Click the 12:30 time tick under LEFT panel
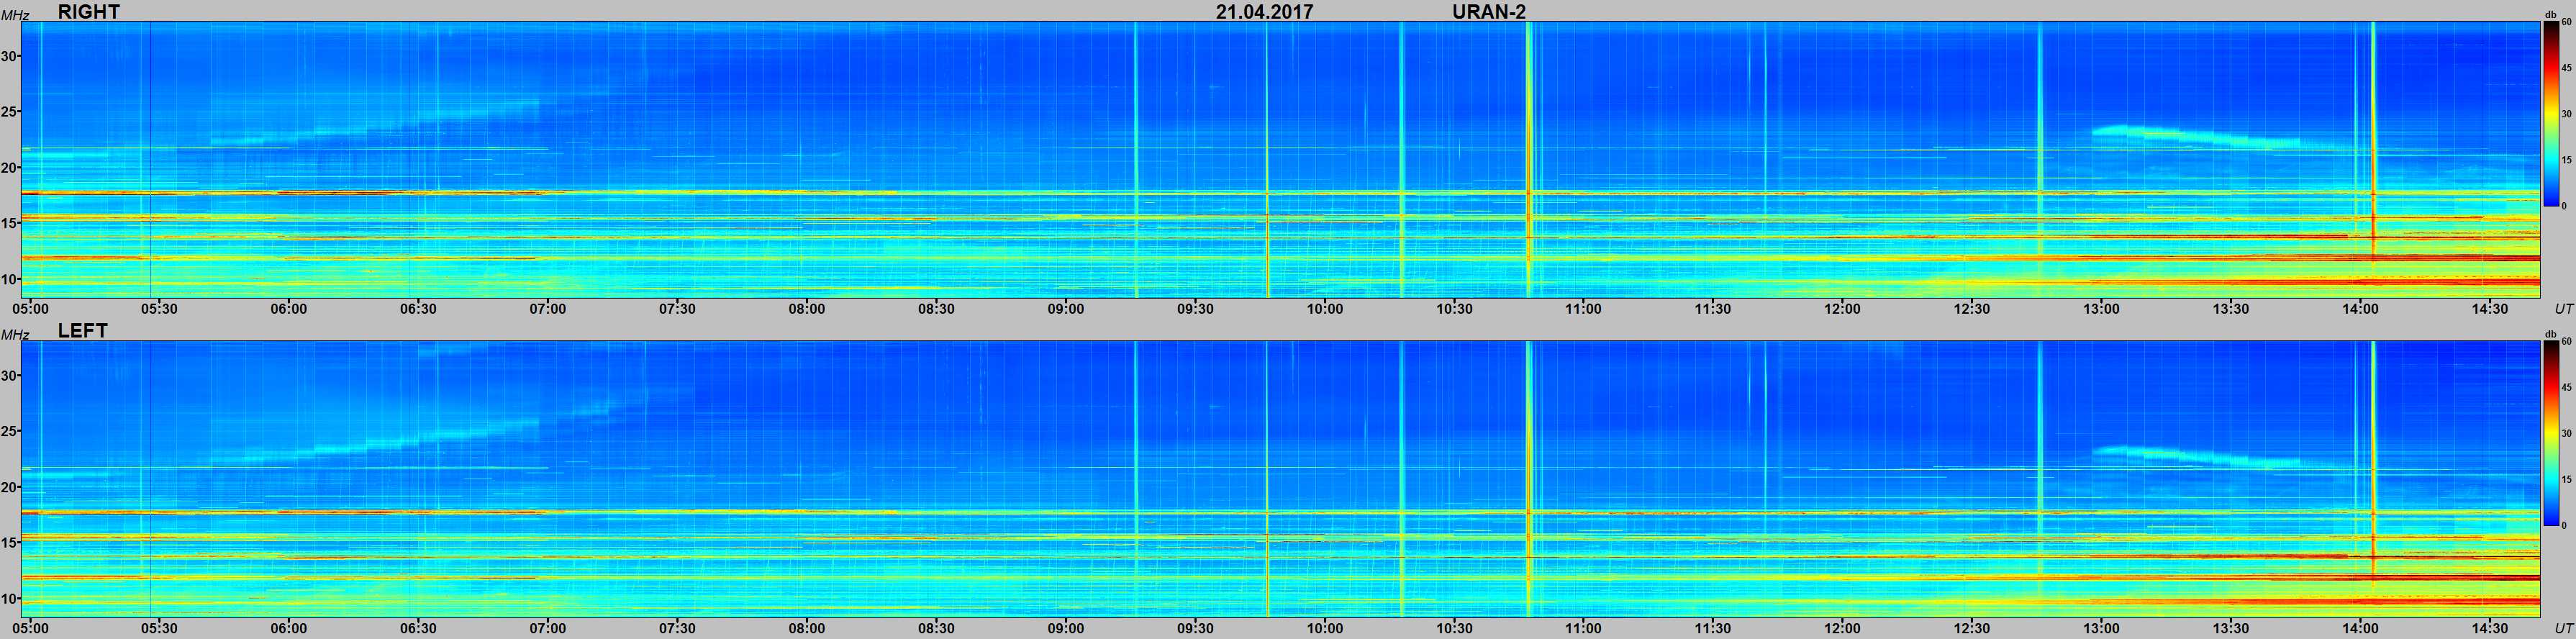This screenshot has height=639, width=2576. tap(1972, 628)
